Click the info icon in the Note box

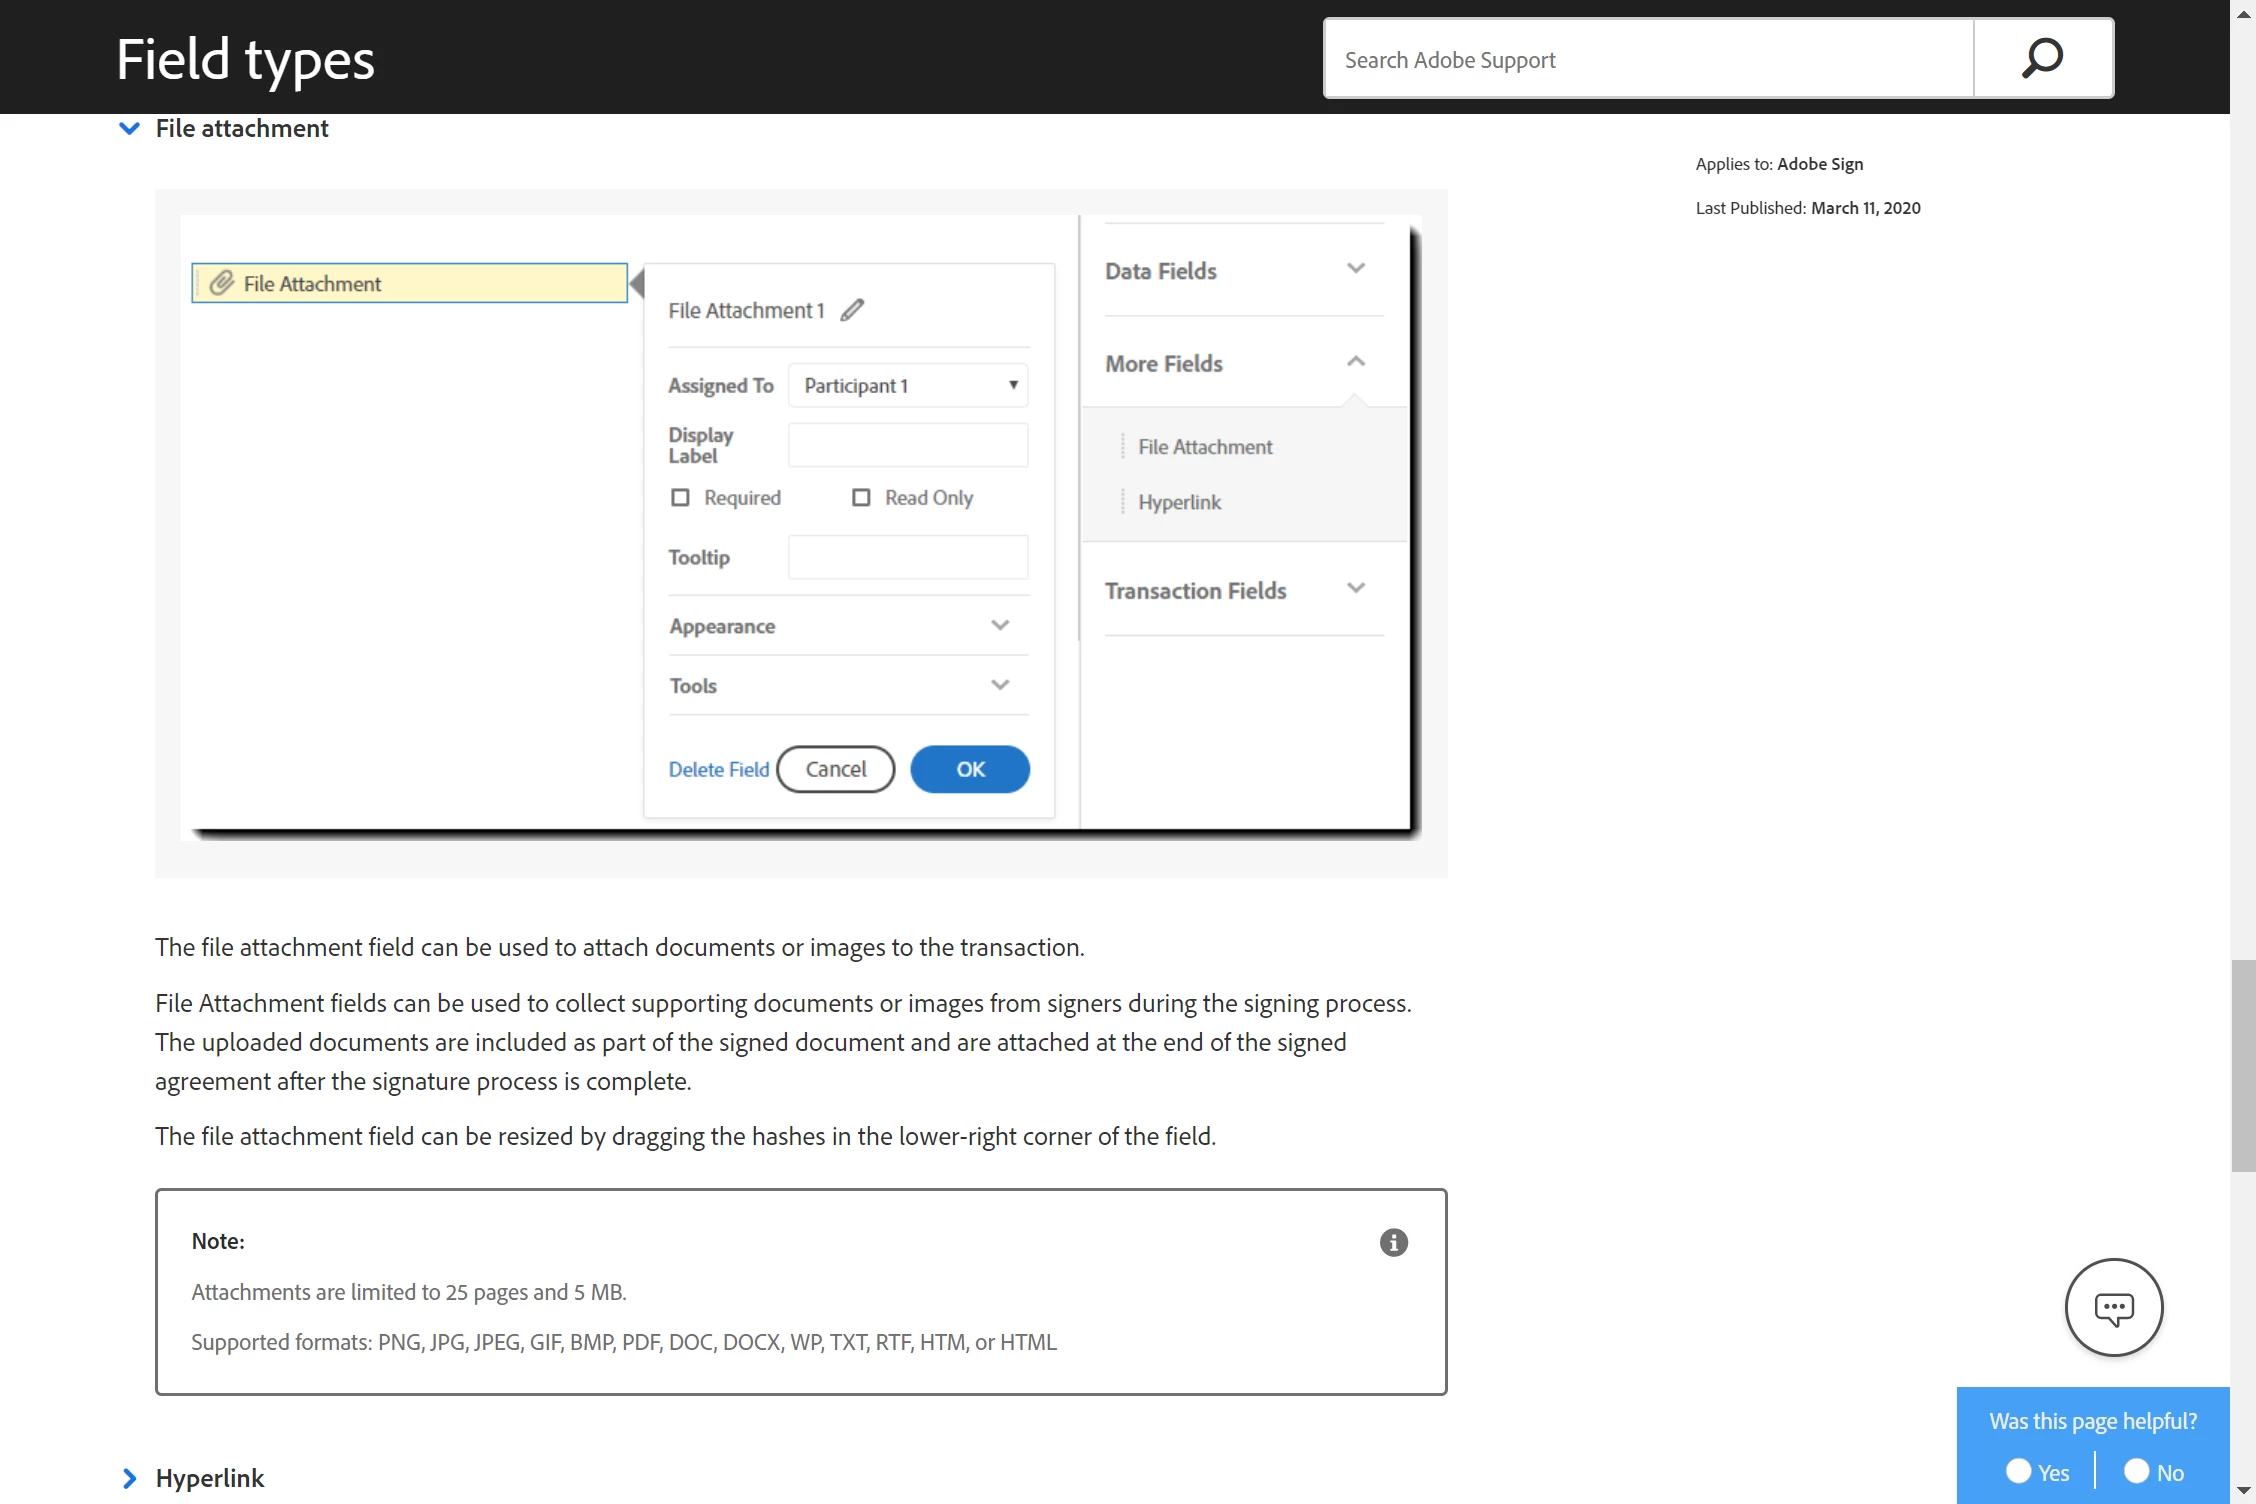pyautogui.click(x=1393, y=1242)
